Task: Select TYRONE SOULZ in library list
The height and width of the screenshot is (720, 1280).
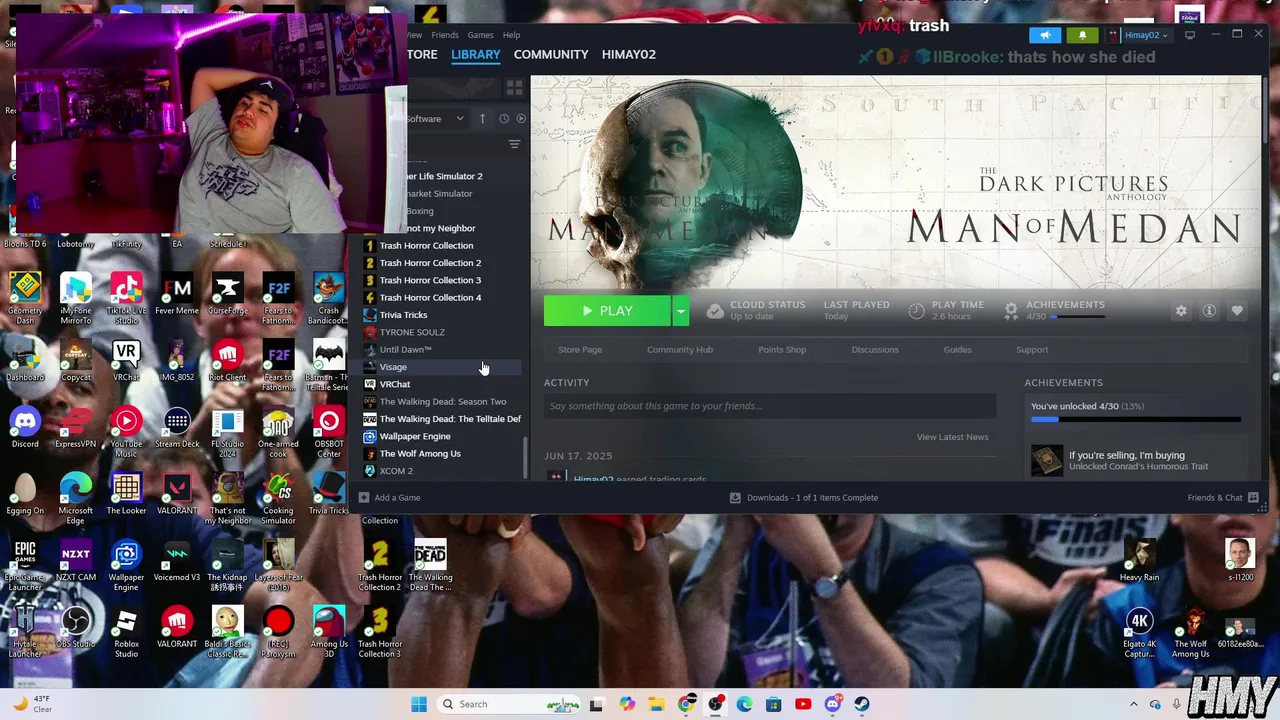Action: [x=412, y=332]
